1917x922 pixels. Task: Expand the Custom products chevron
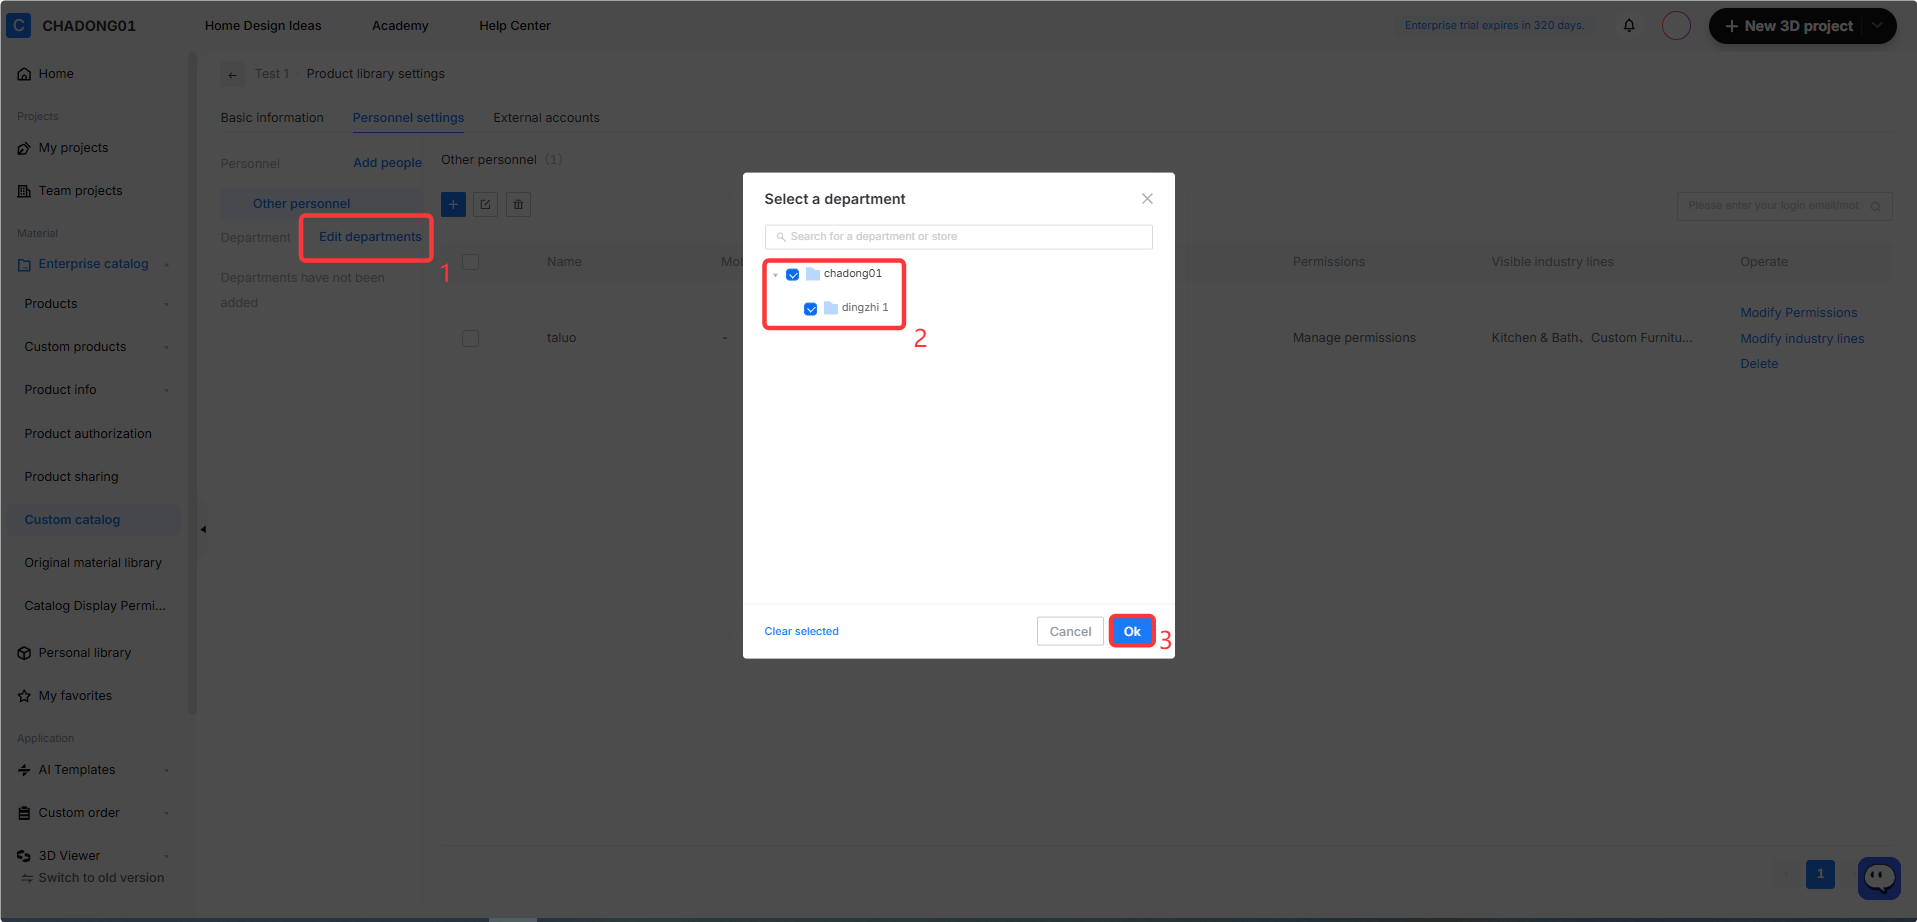point(166,347)
